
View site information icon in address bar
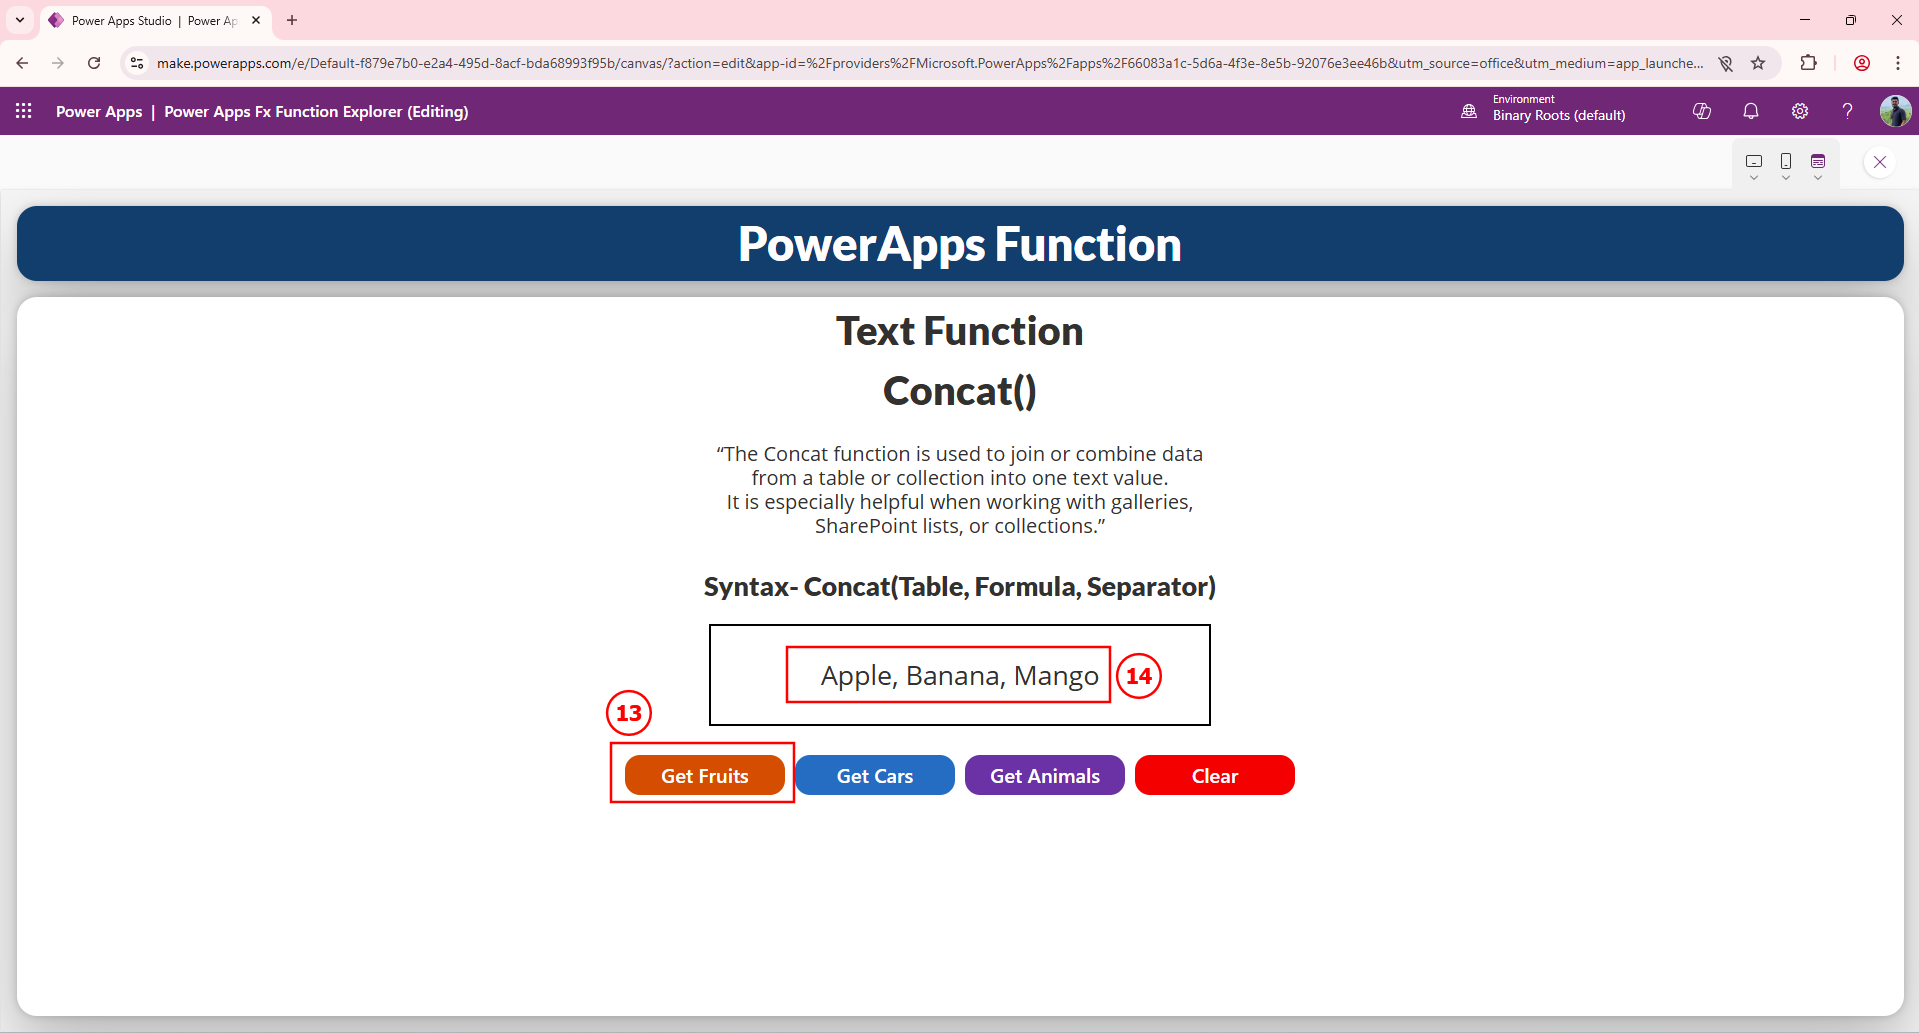coord(137,63)
